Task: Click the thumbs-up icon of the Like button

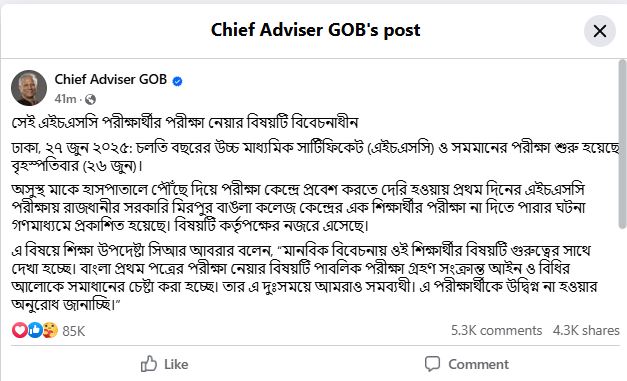Action: pyautogui.click(x=149, y=364)
